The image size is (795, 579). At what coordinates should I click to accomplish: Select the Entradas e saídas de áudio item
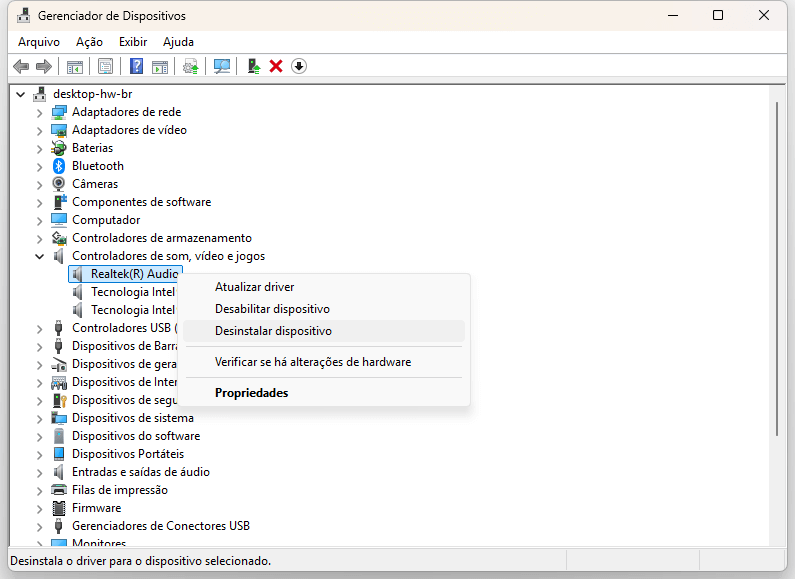(x=140, y=472)
